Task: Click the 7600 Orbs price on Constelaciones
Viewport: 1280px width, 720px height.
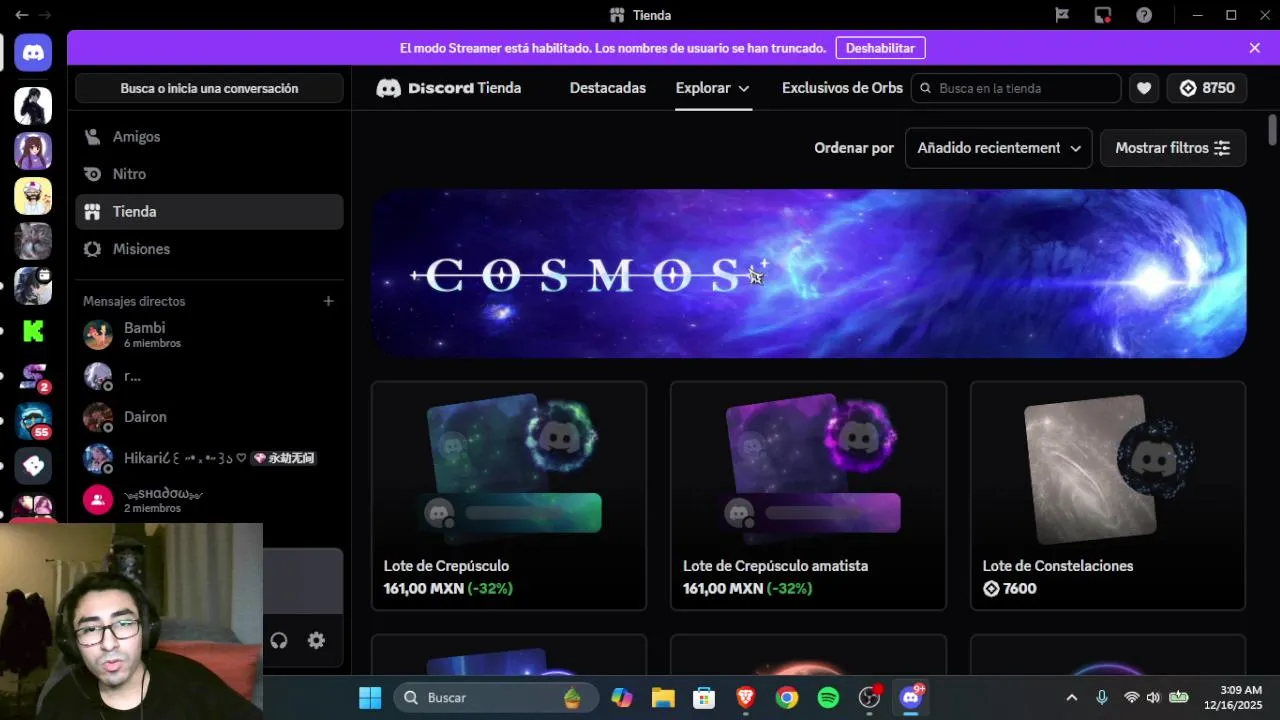Action: click(1010, 588)
